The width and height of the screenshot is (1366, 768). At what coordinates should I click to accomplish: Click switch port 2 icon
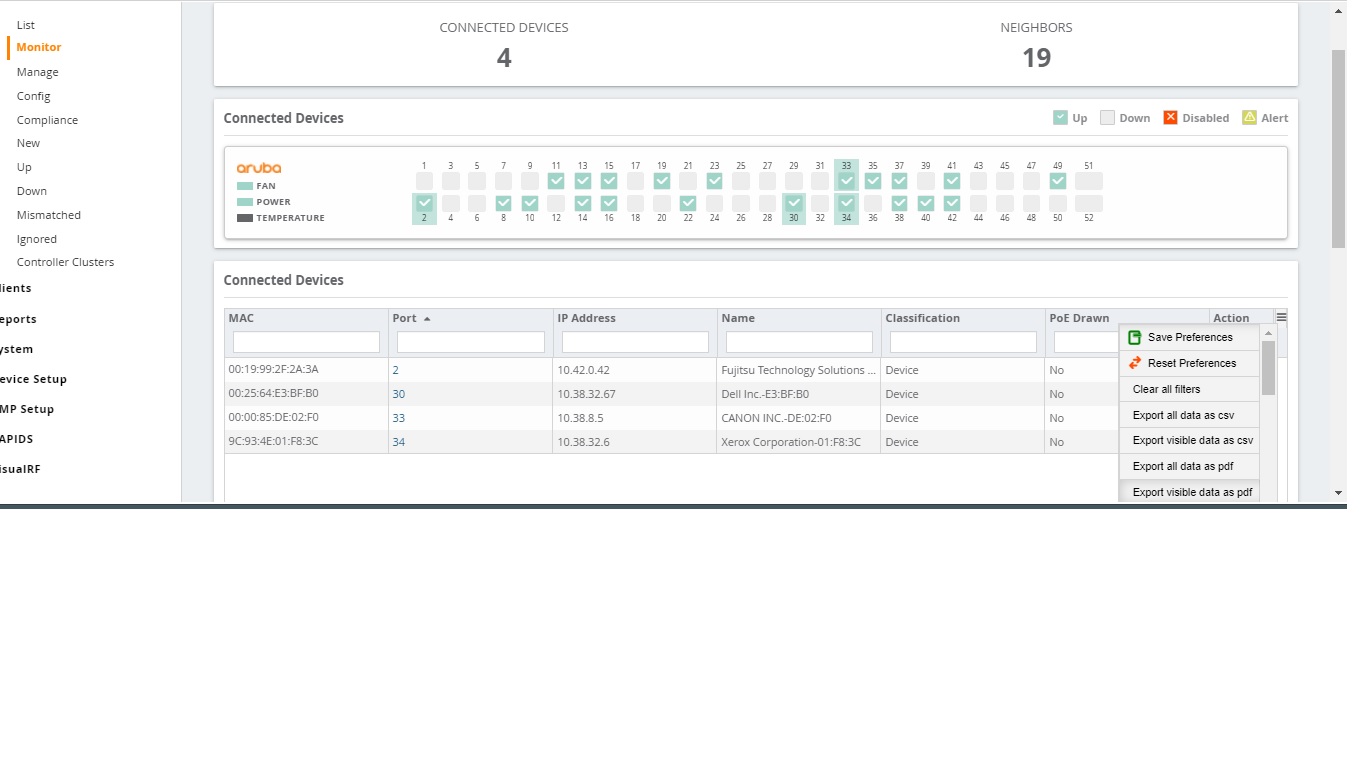(x=424, y=203)
